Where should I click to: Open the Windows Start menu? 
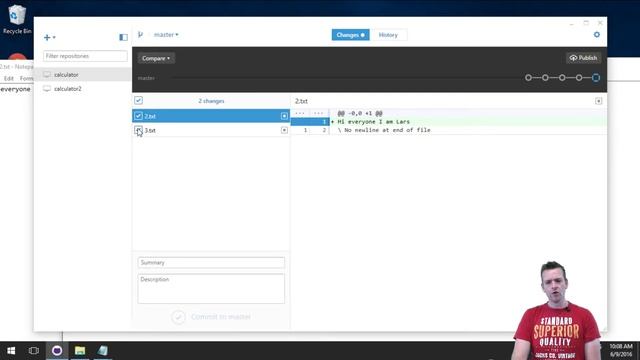coord(11,351)
